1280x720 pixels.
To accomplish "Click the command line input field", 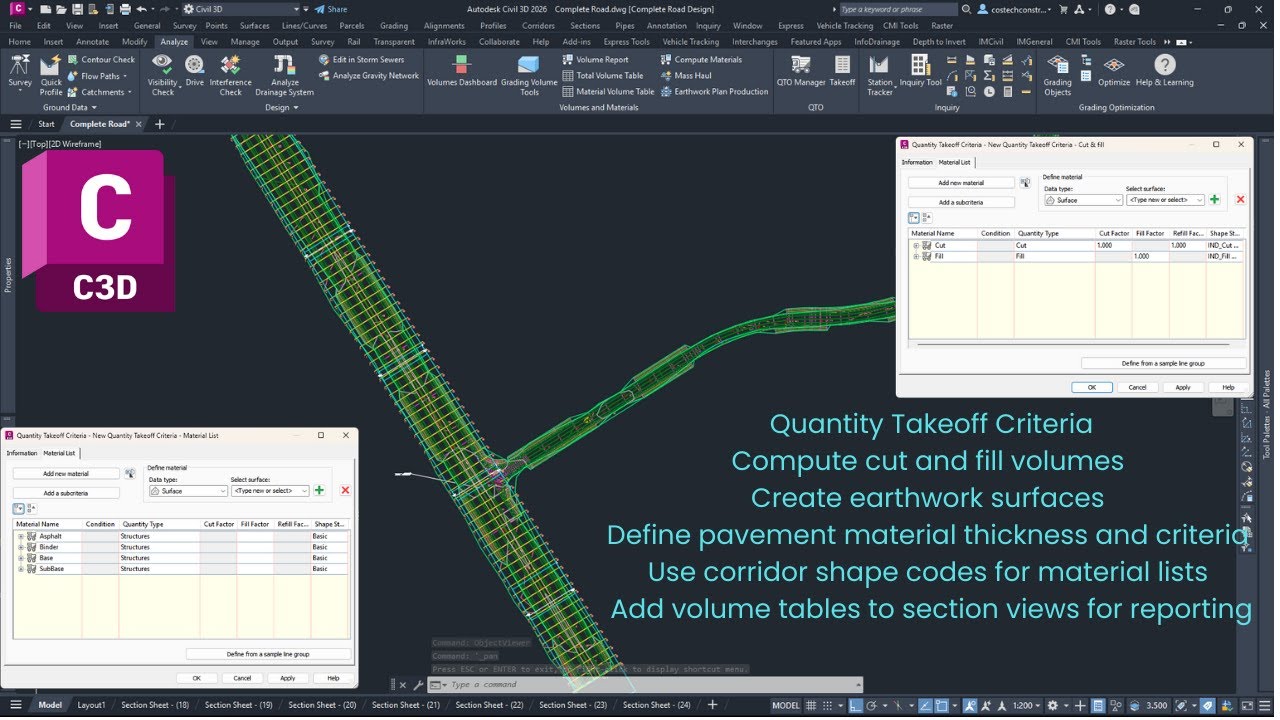I will pos(650,685).
